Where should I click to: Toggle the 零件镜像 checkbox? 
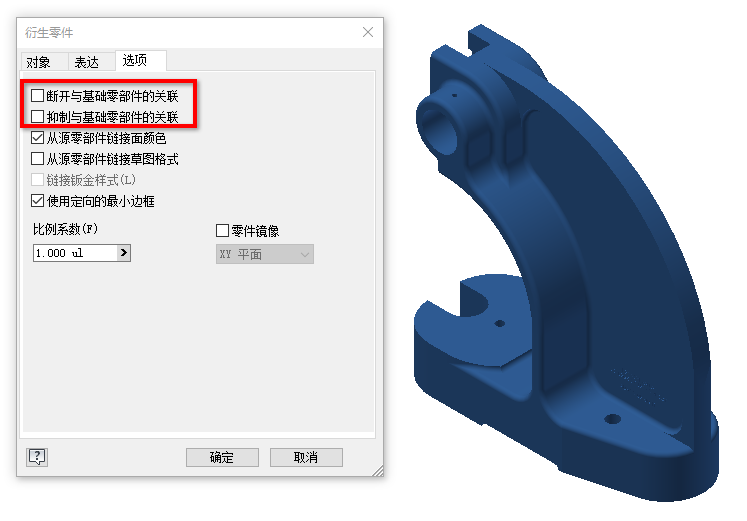click(x=222, y=230)
